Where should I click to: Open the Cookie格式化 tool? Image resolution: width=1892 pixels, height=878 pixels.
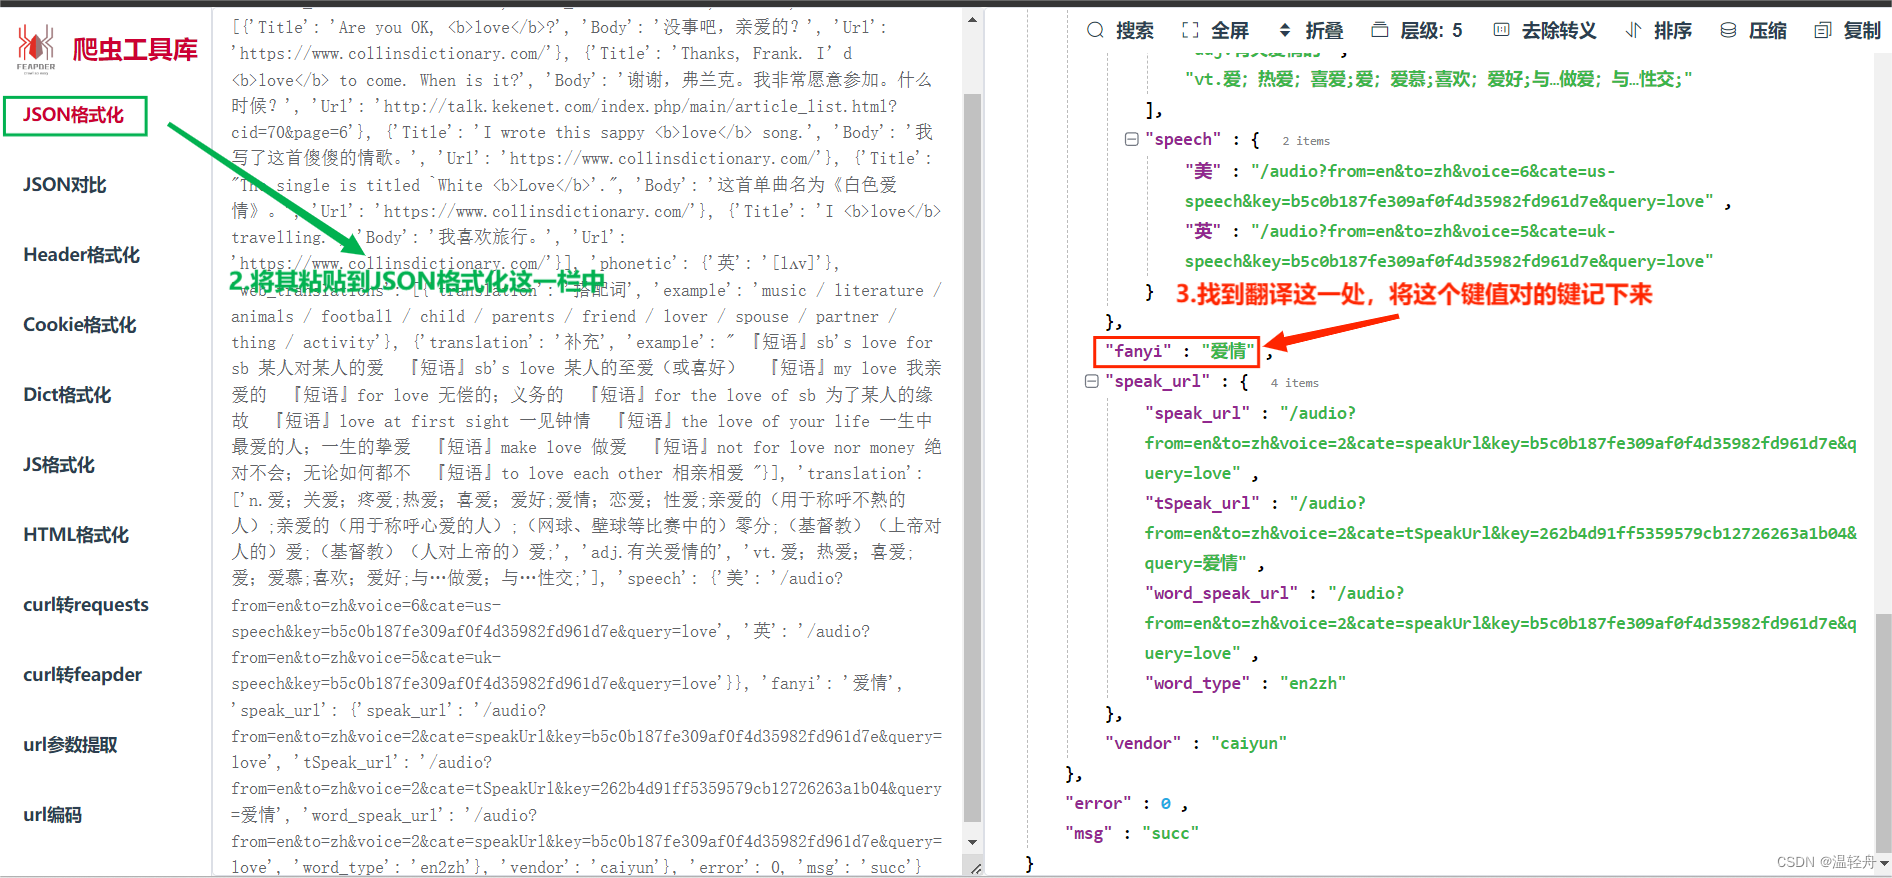(80, 324)
